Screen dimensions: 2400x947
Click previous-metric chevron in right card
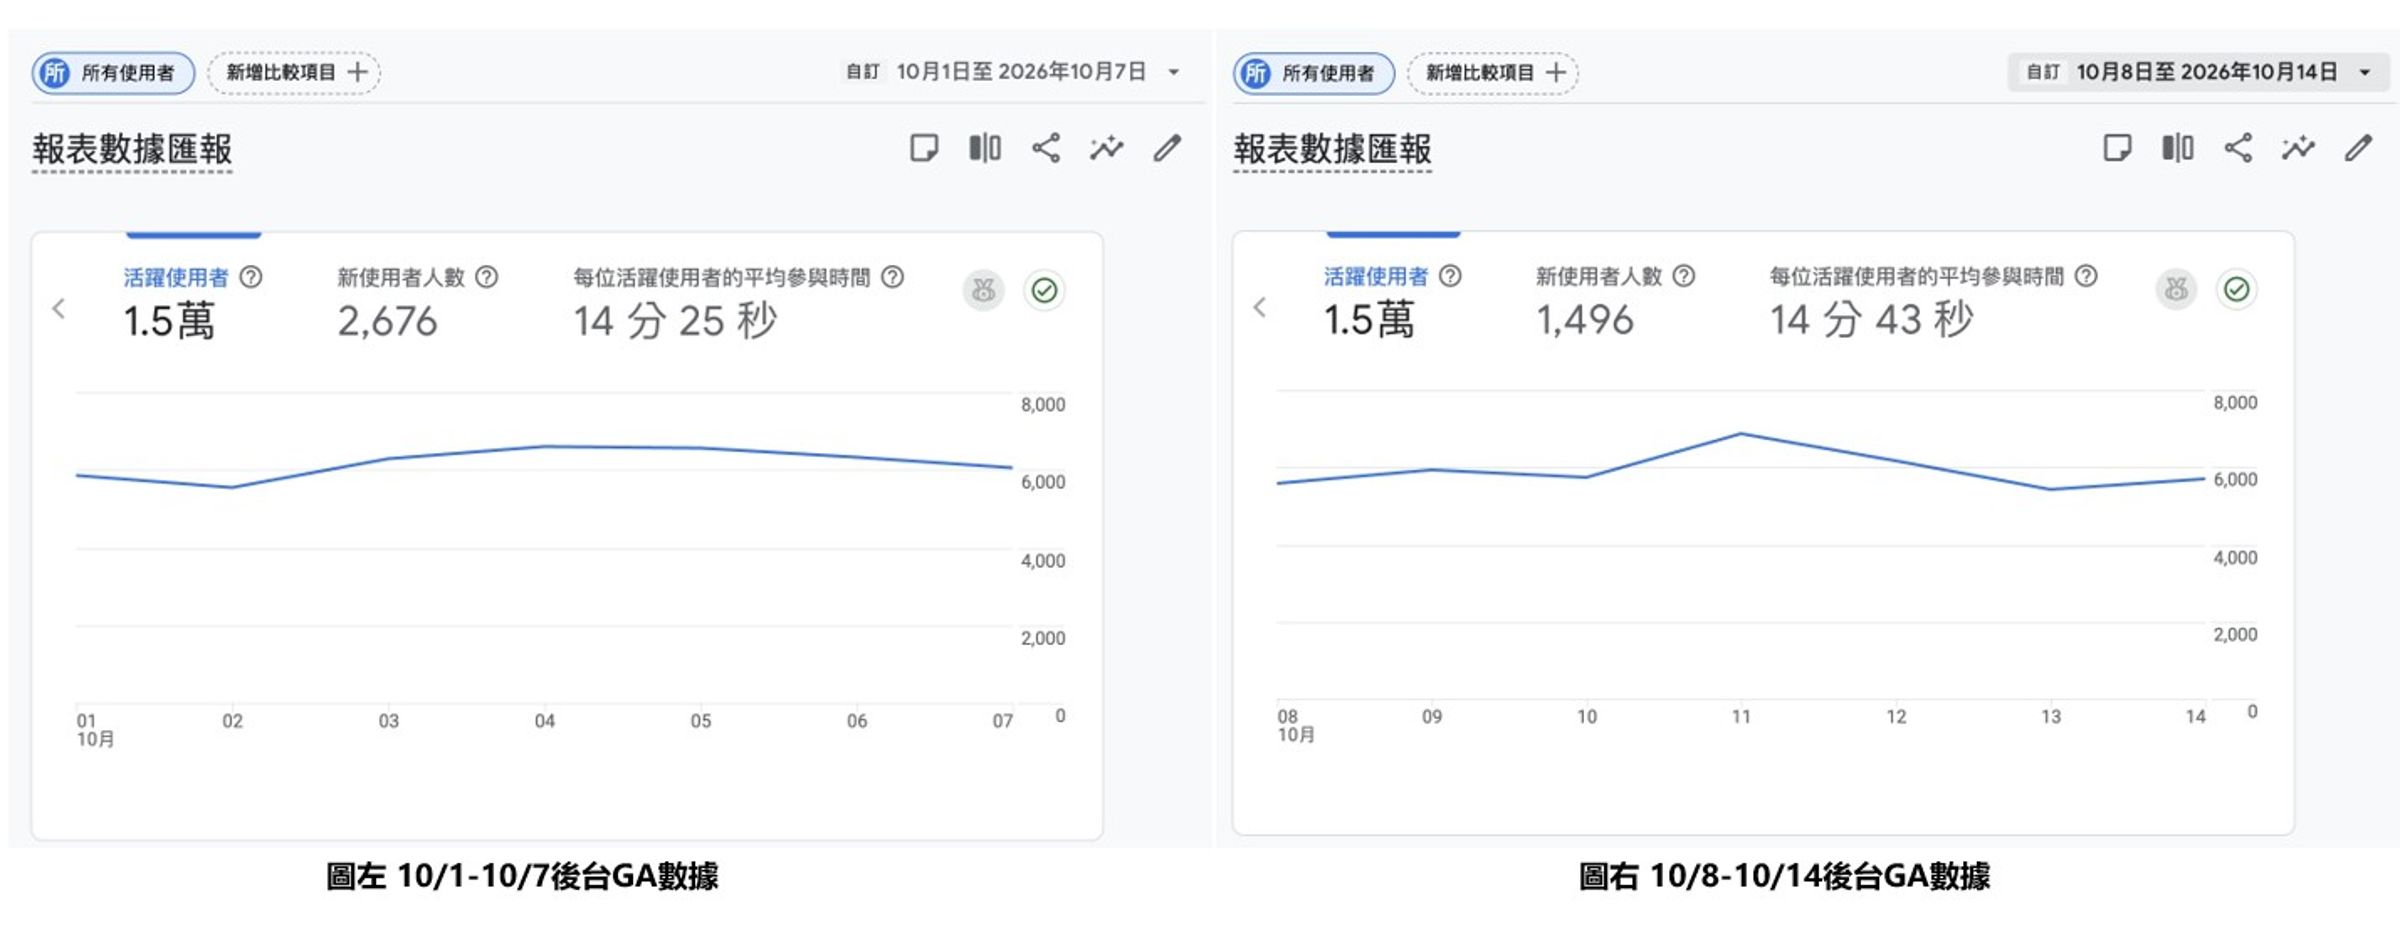click(1260, 307)
